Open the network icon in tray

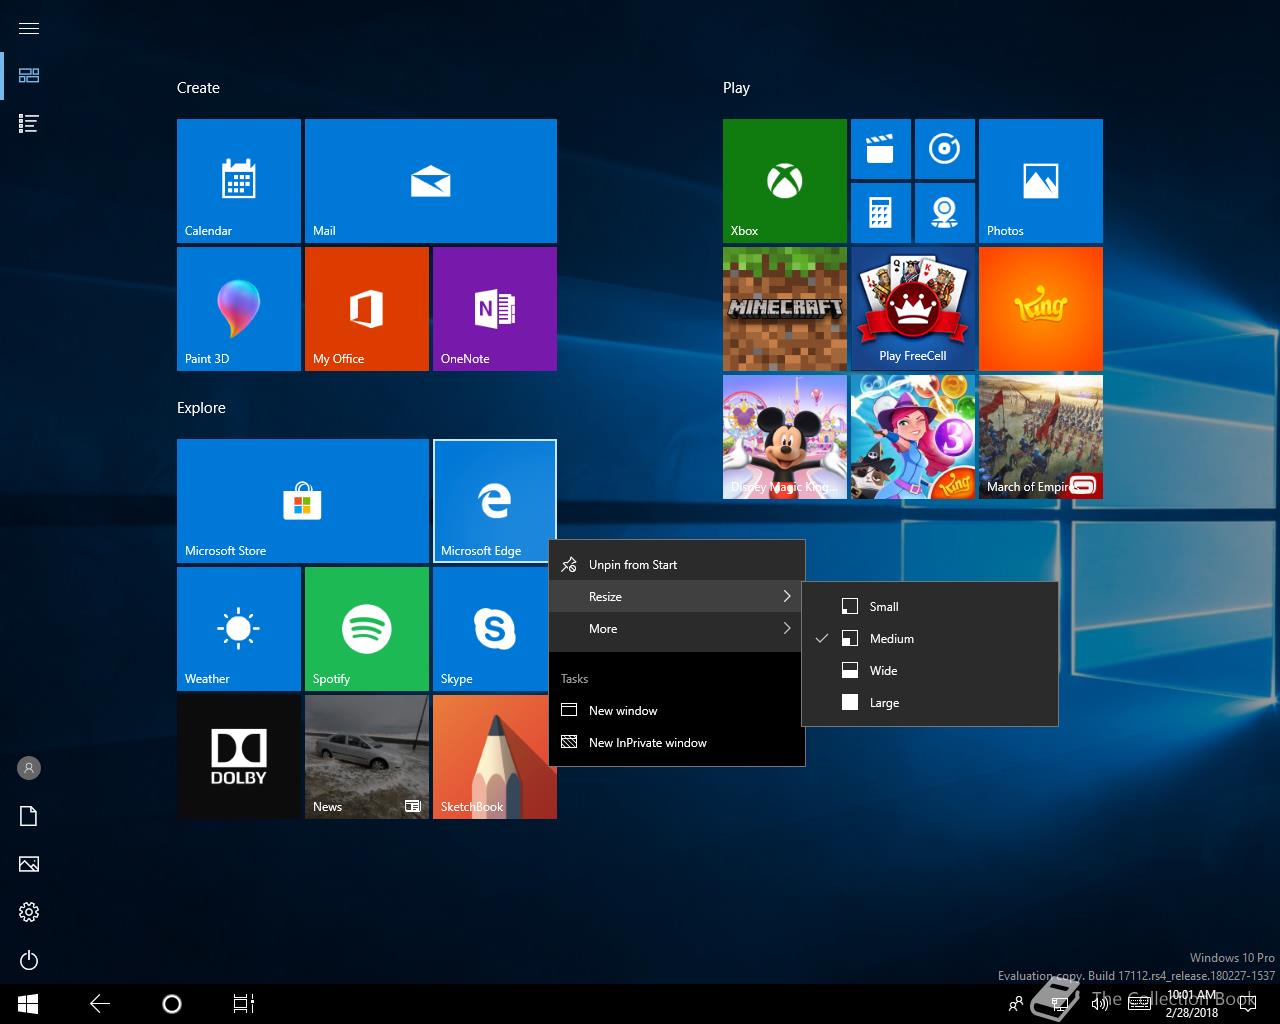tap(1062, 1004)
